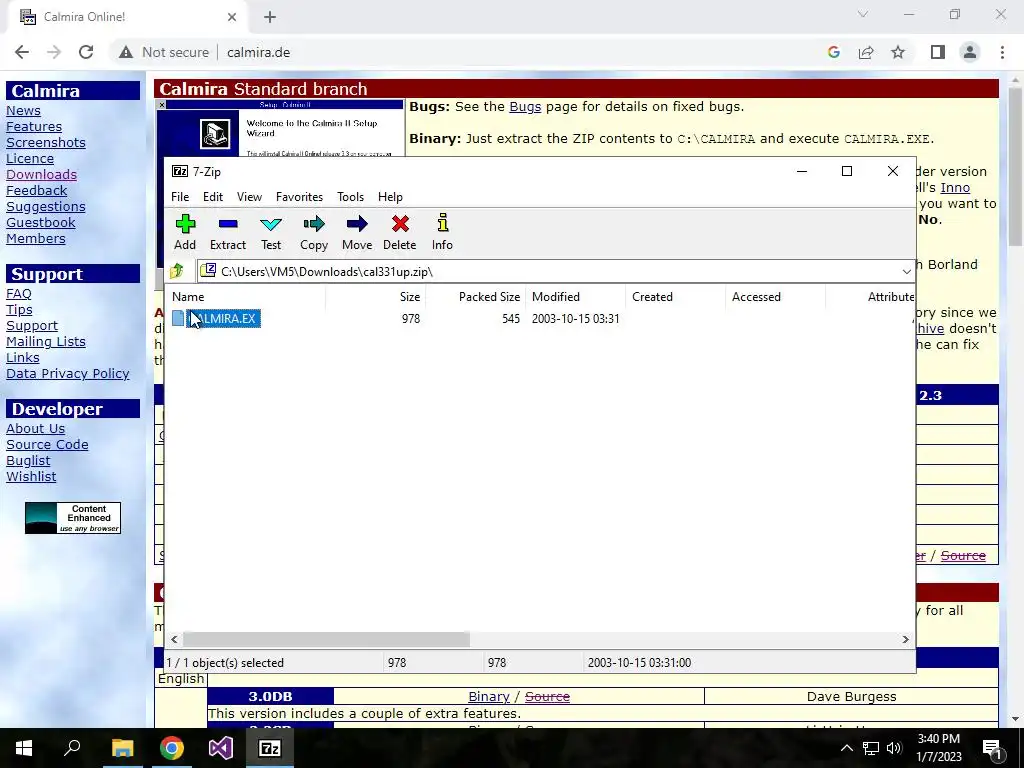
Task: Open the Chrome profile avatar
Action: [x=970, y=52]
